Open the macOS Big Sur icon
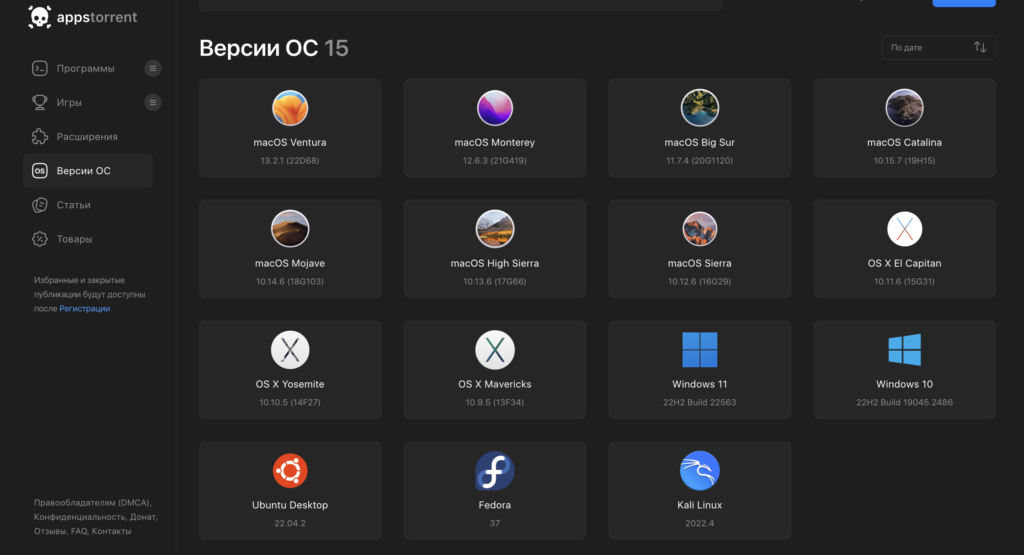Screen dimensions: 1024x555 [699, 108]
